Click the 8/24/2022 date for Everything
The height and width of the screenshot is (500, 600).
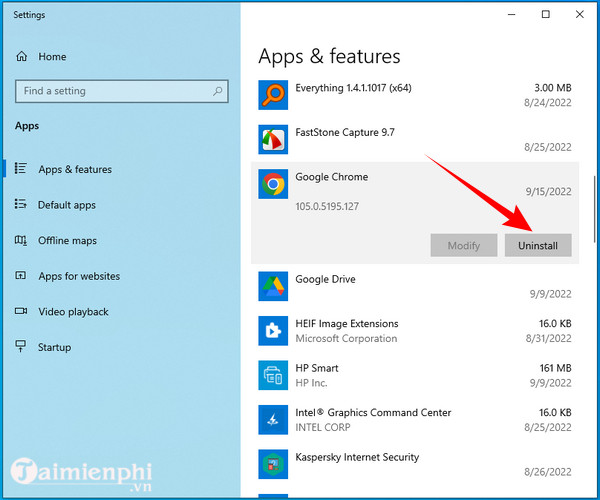coord(548,103)
